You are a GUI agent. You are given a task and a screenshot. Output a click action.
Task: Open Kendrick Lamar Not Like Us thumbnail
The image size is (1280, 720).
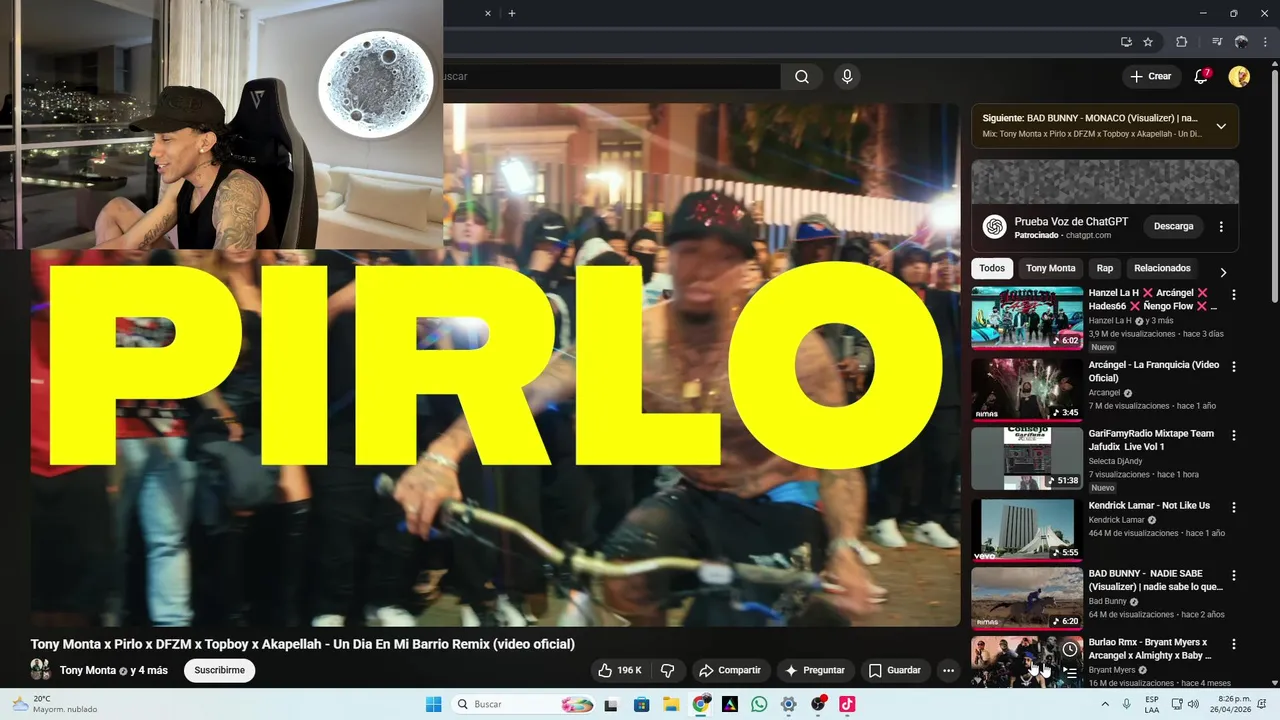pos(1027,529)
